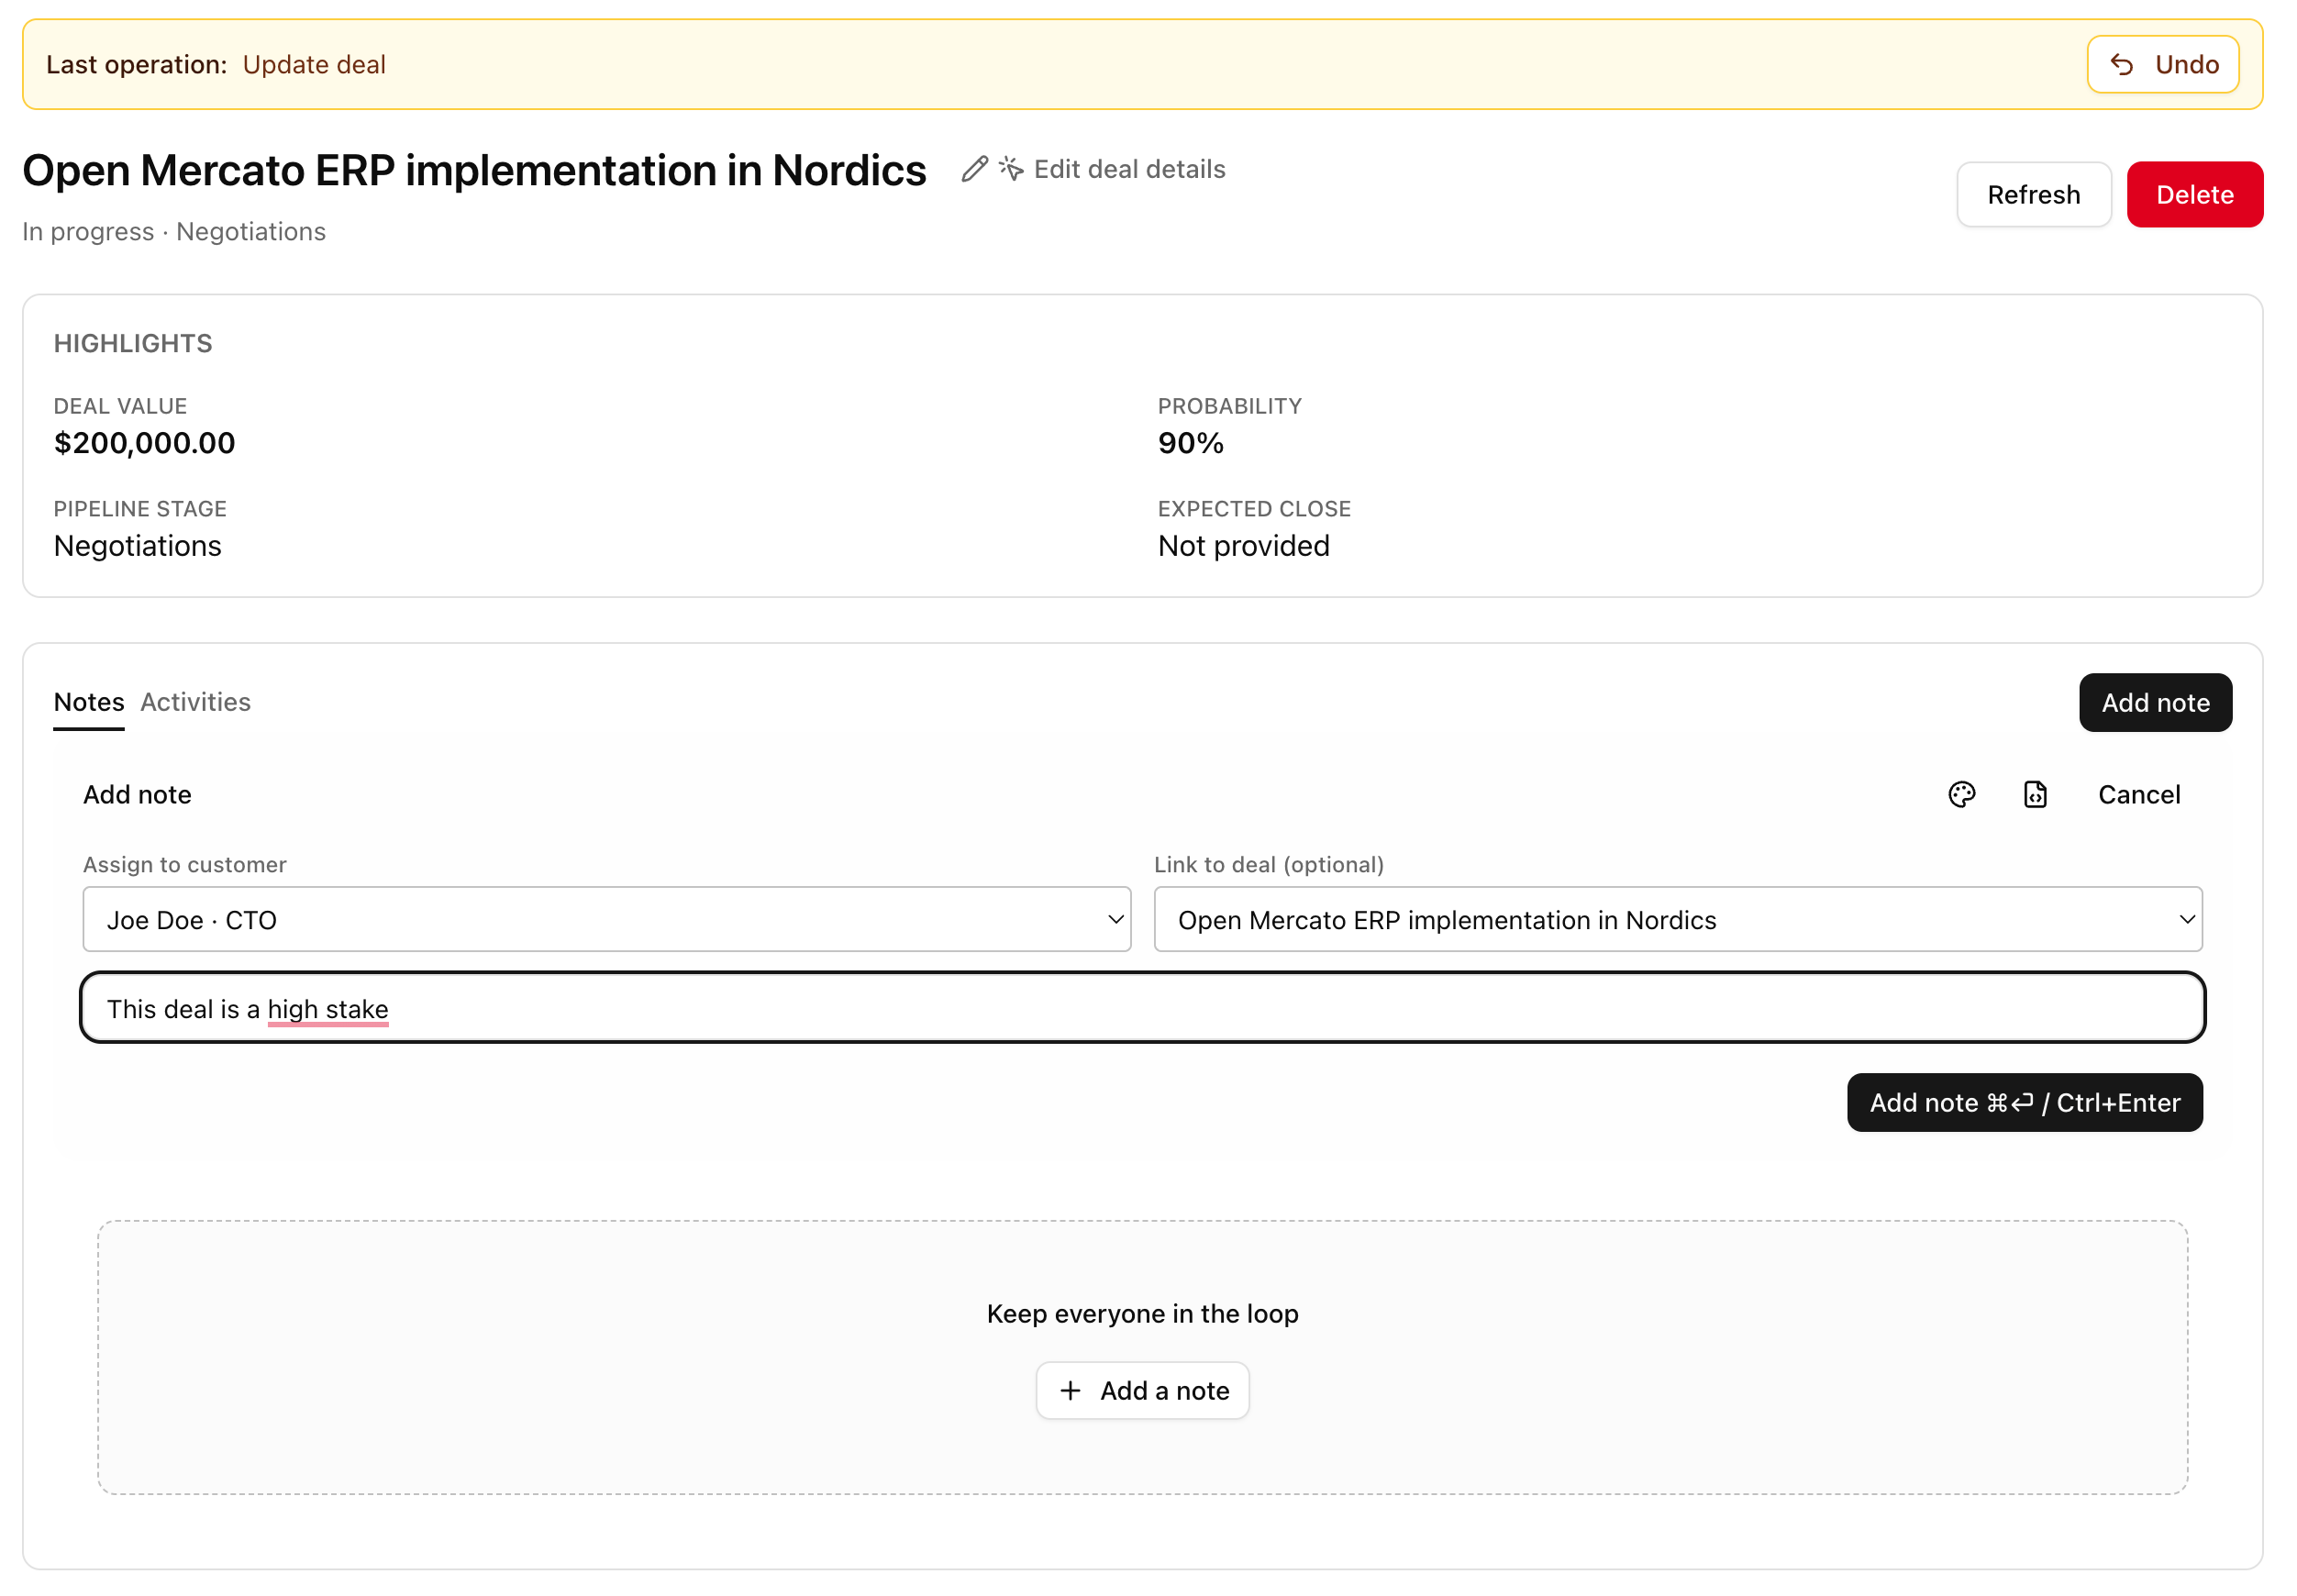Click the document code icon in note form
Image resolution: width=2297 pixels, height=1596 pixels.
tap(2034, 794)
